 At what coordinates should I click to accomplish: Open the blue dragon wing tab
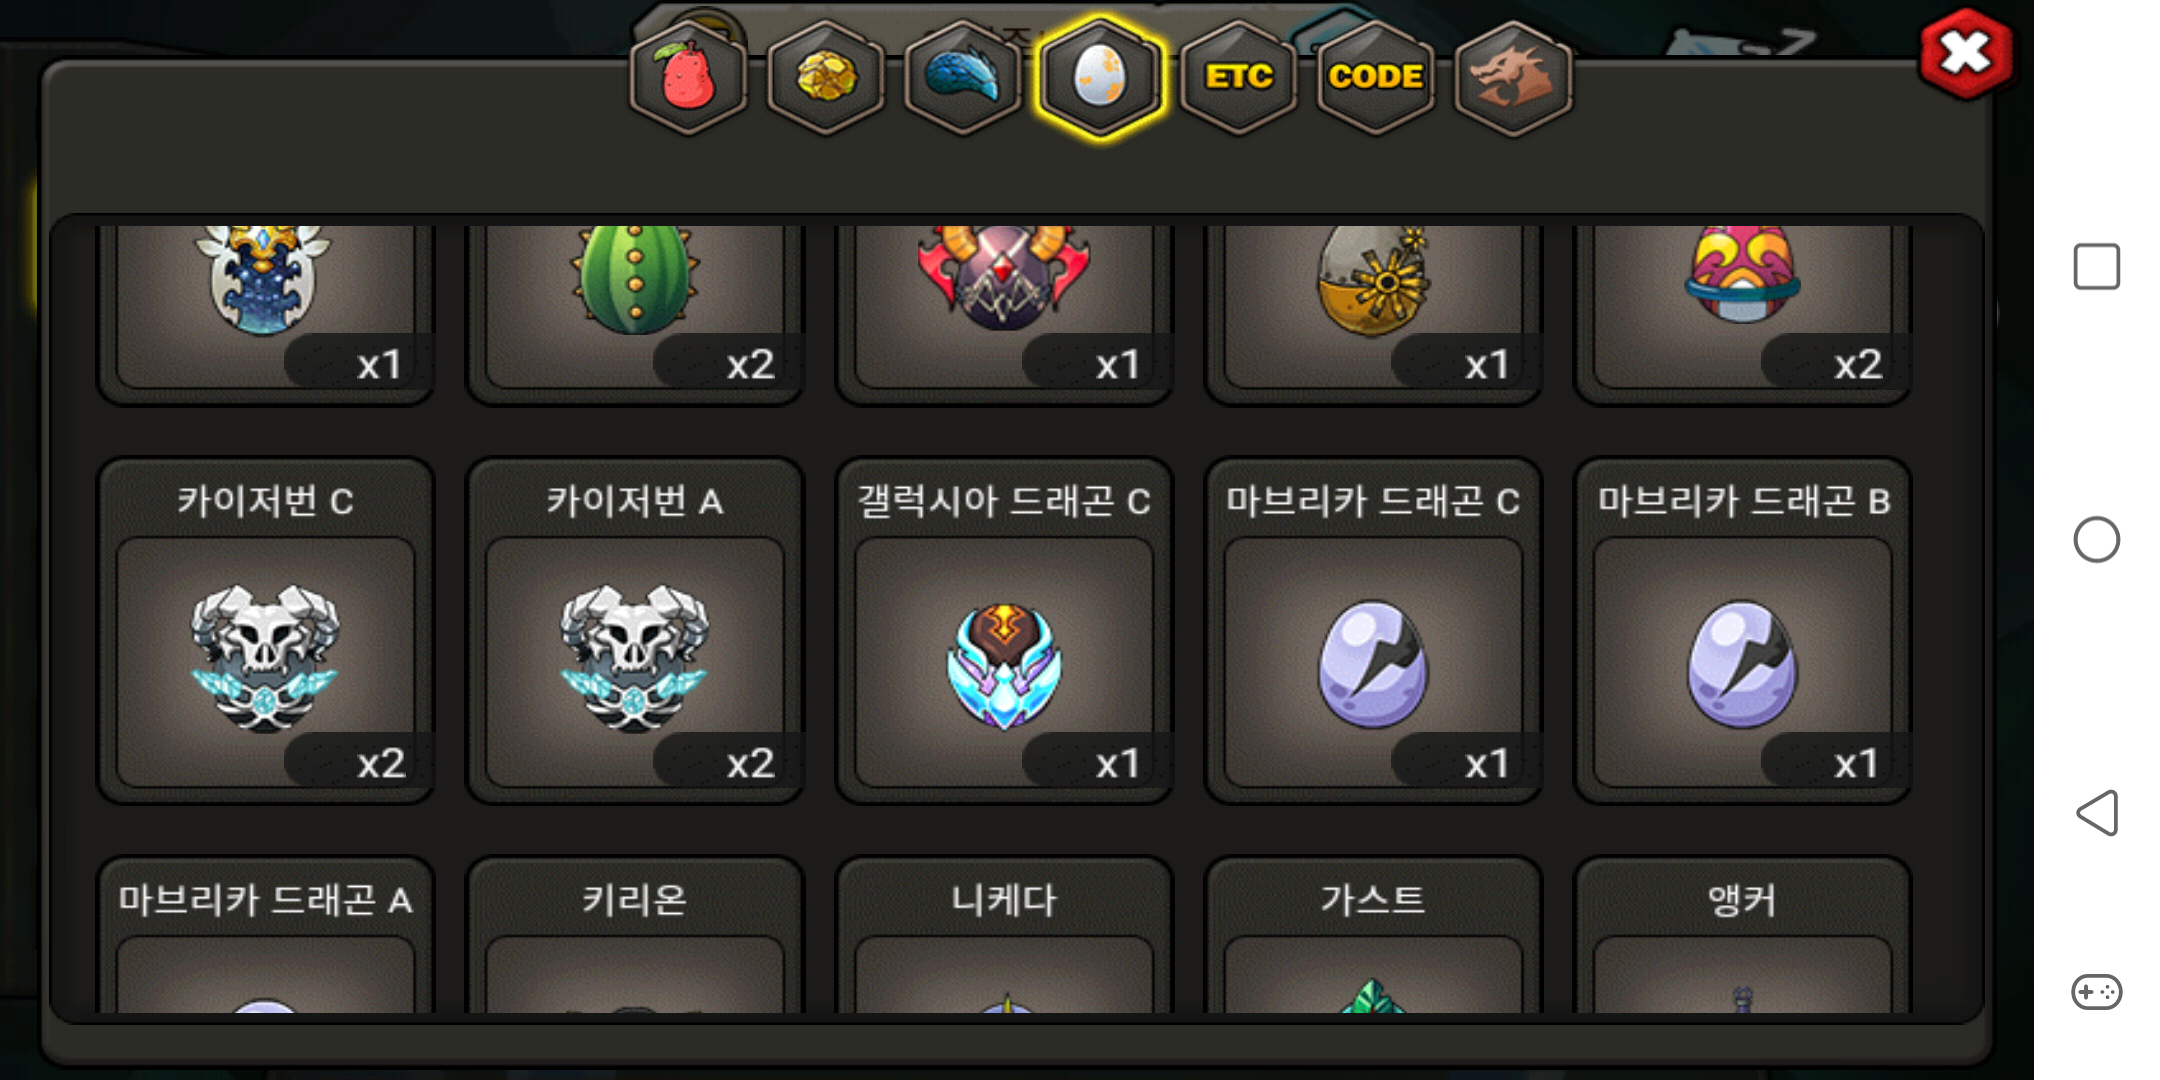[x=963, y=77]
